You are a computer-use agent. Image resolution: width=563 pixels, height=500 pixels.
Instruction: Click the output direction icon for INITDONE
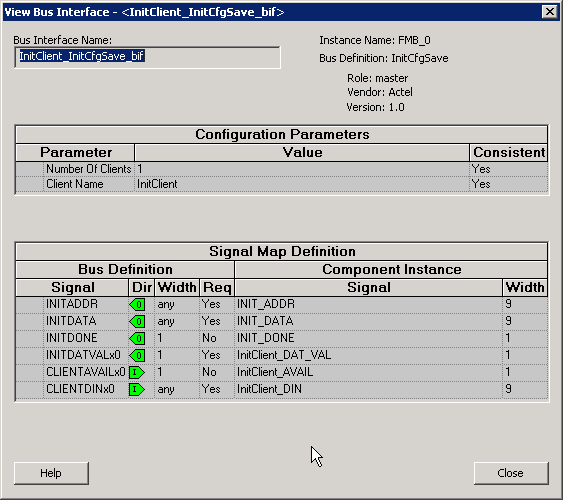(x=137, y=338)
